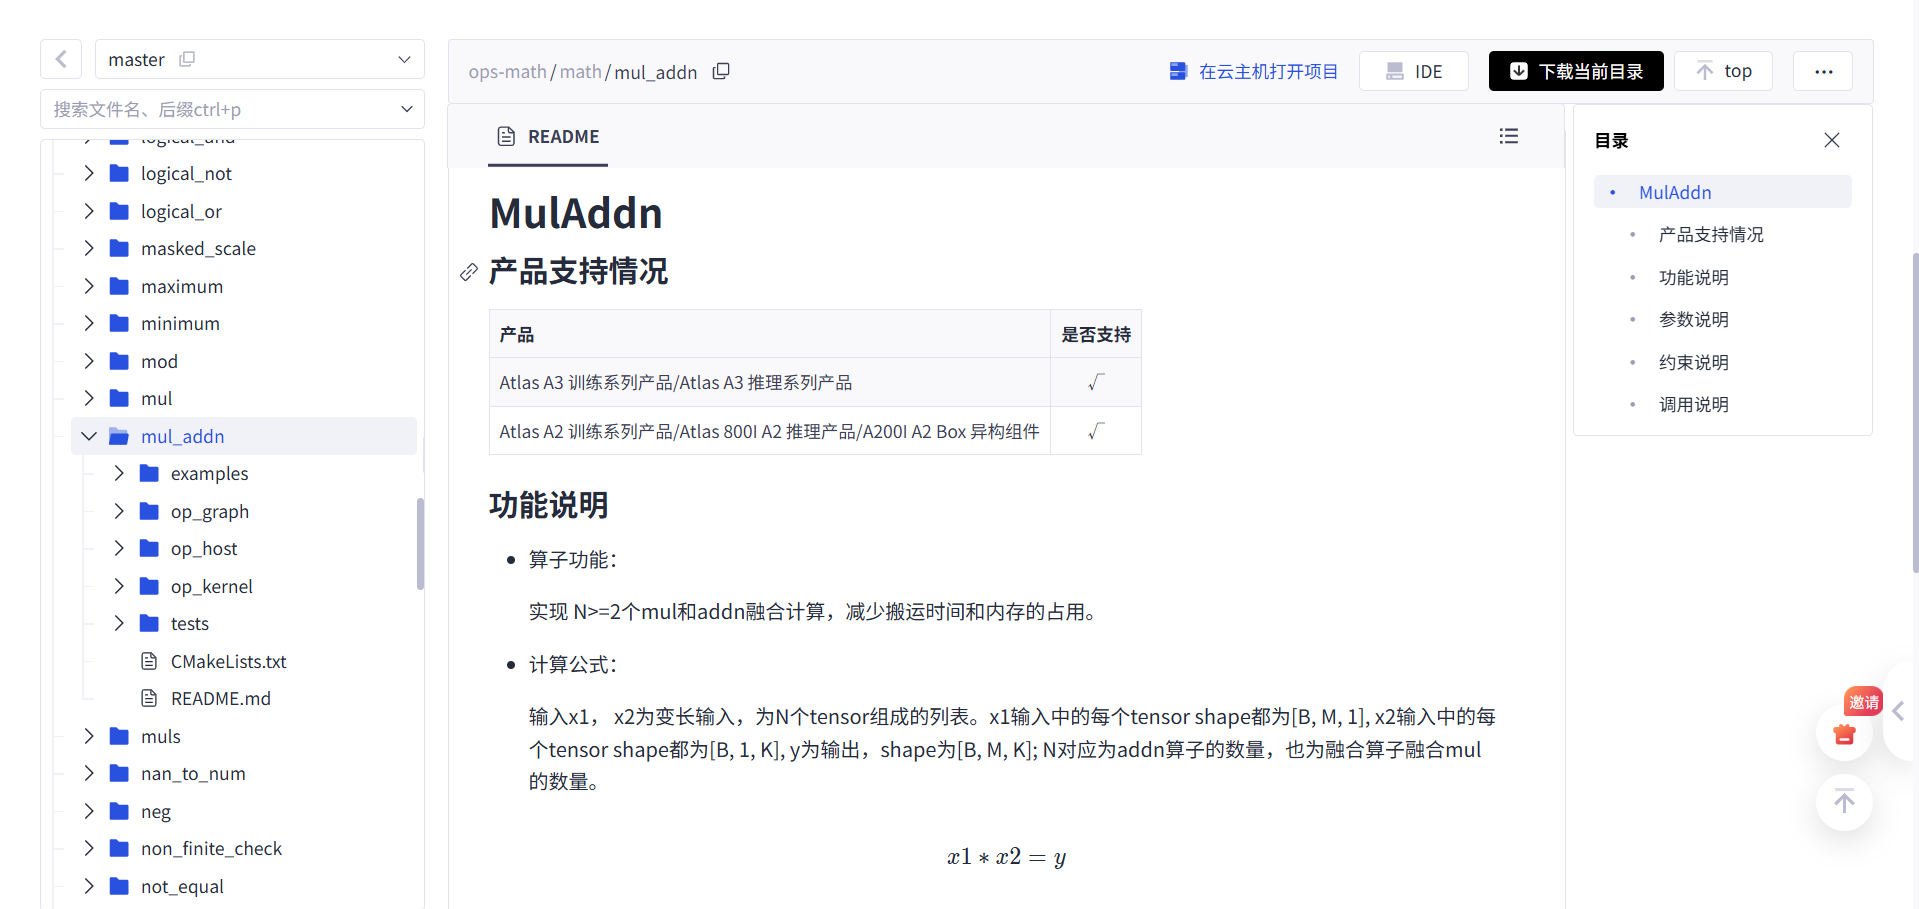Click back-to-top floating arrow button
Screen dimensions: 1919x909
pos(1845,802)
